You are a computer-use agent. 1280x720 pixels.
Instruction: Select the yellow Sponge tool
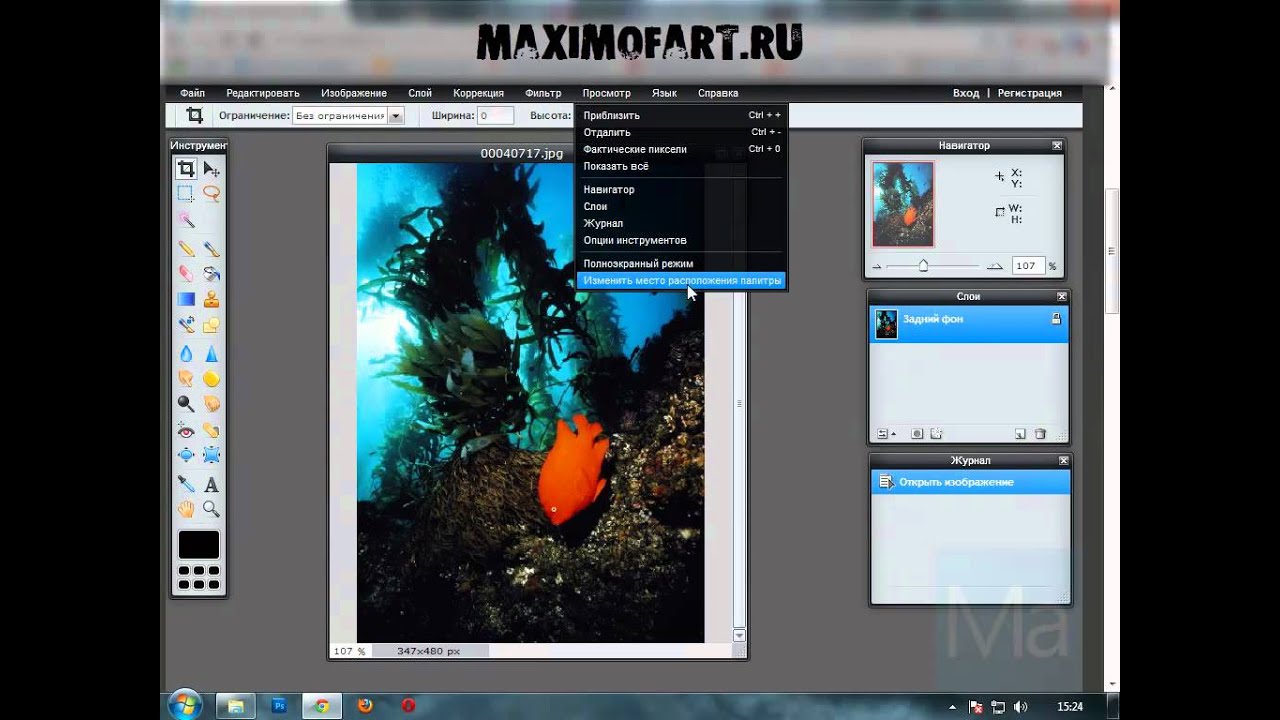pos(211,378)
